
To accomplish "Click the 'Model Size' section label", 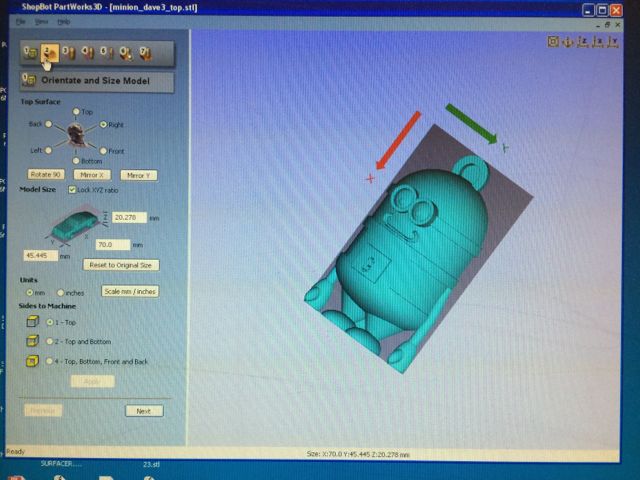I will click(x=38, y=189).
